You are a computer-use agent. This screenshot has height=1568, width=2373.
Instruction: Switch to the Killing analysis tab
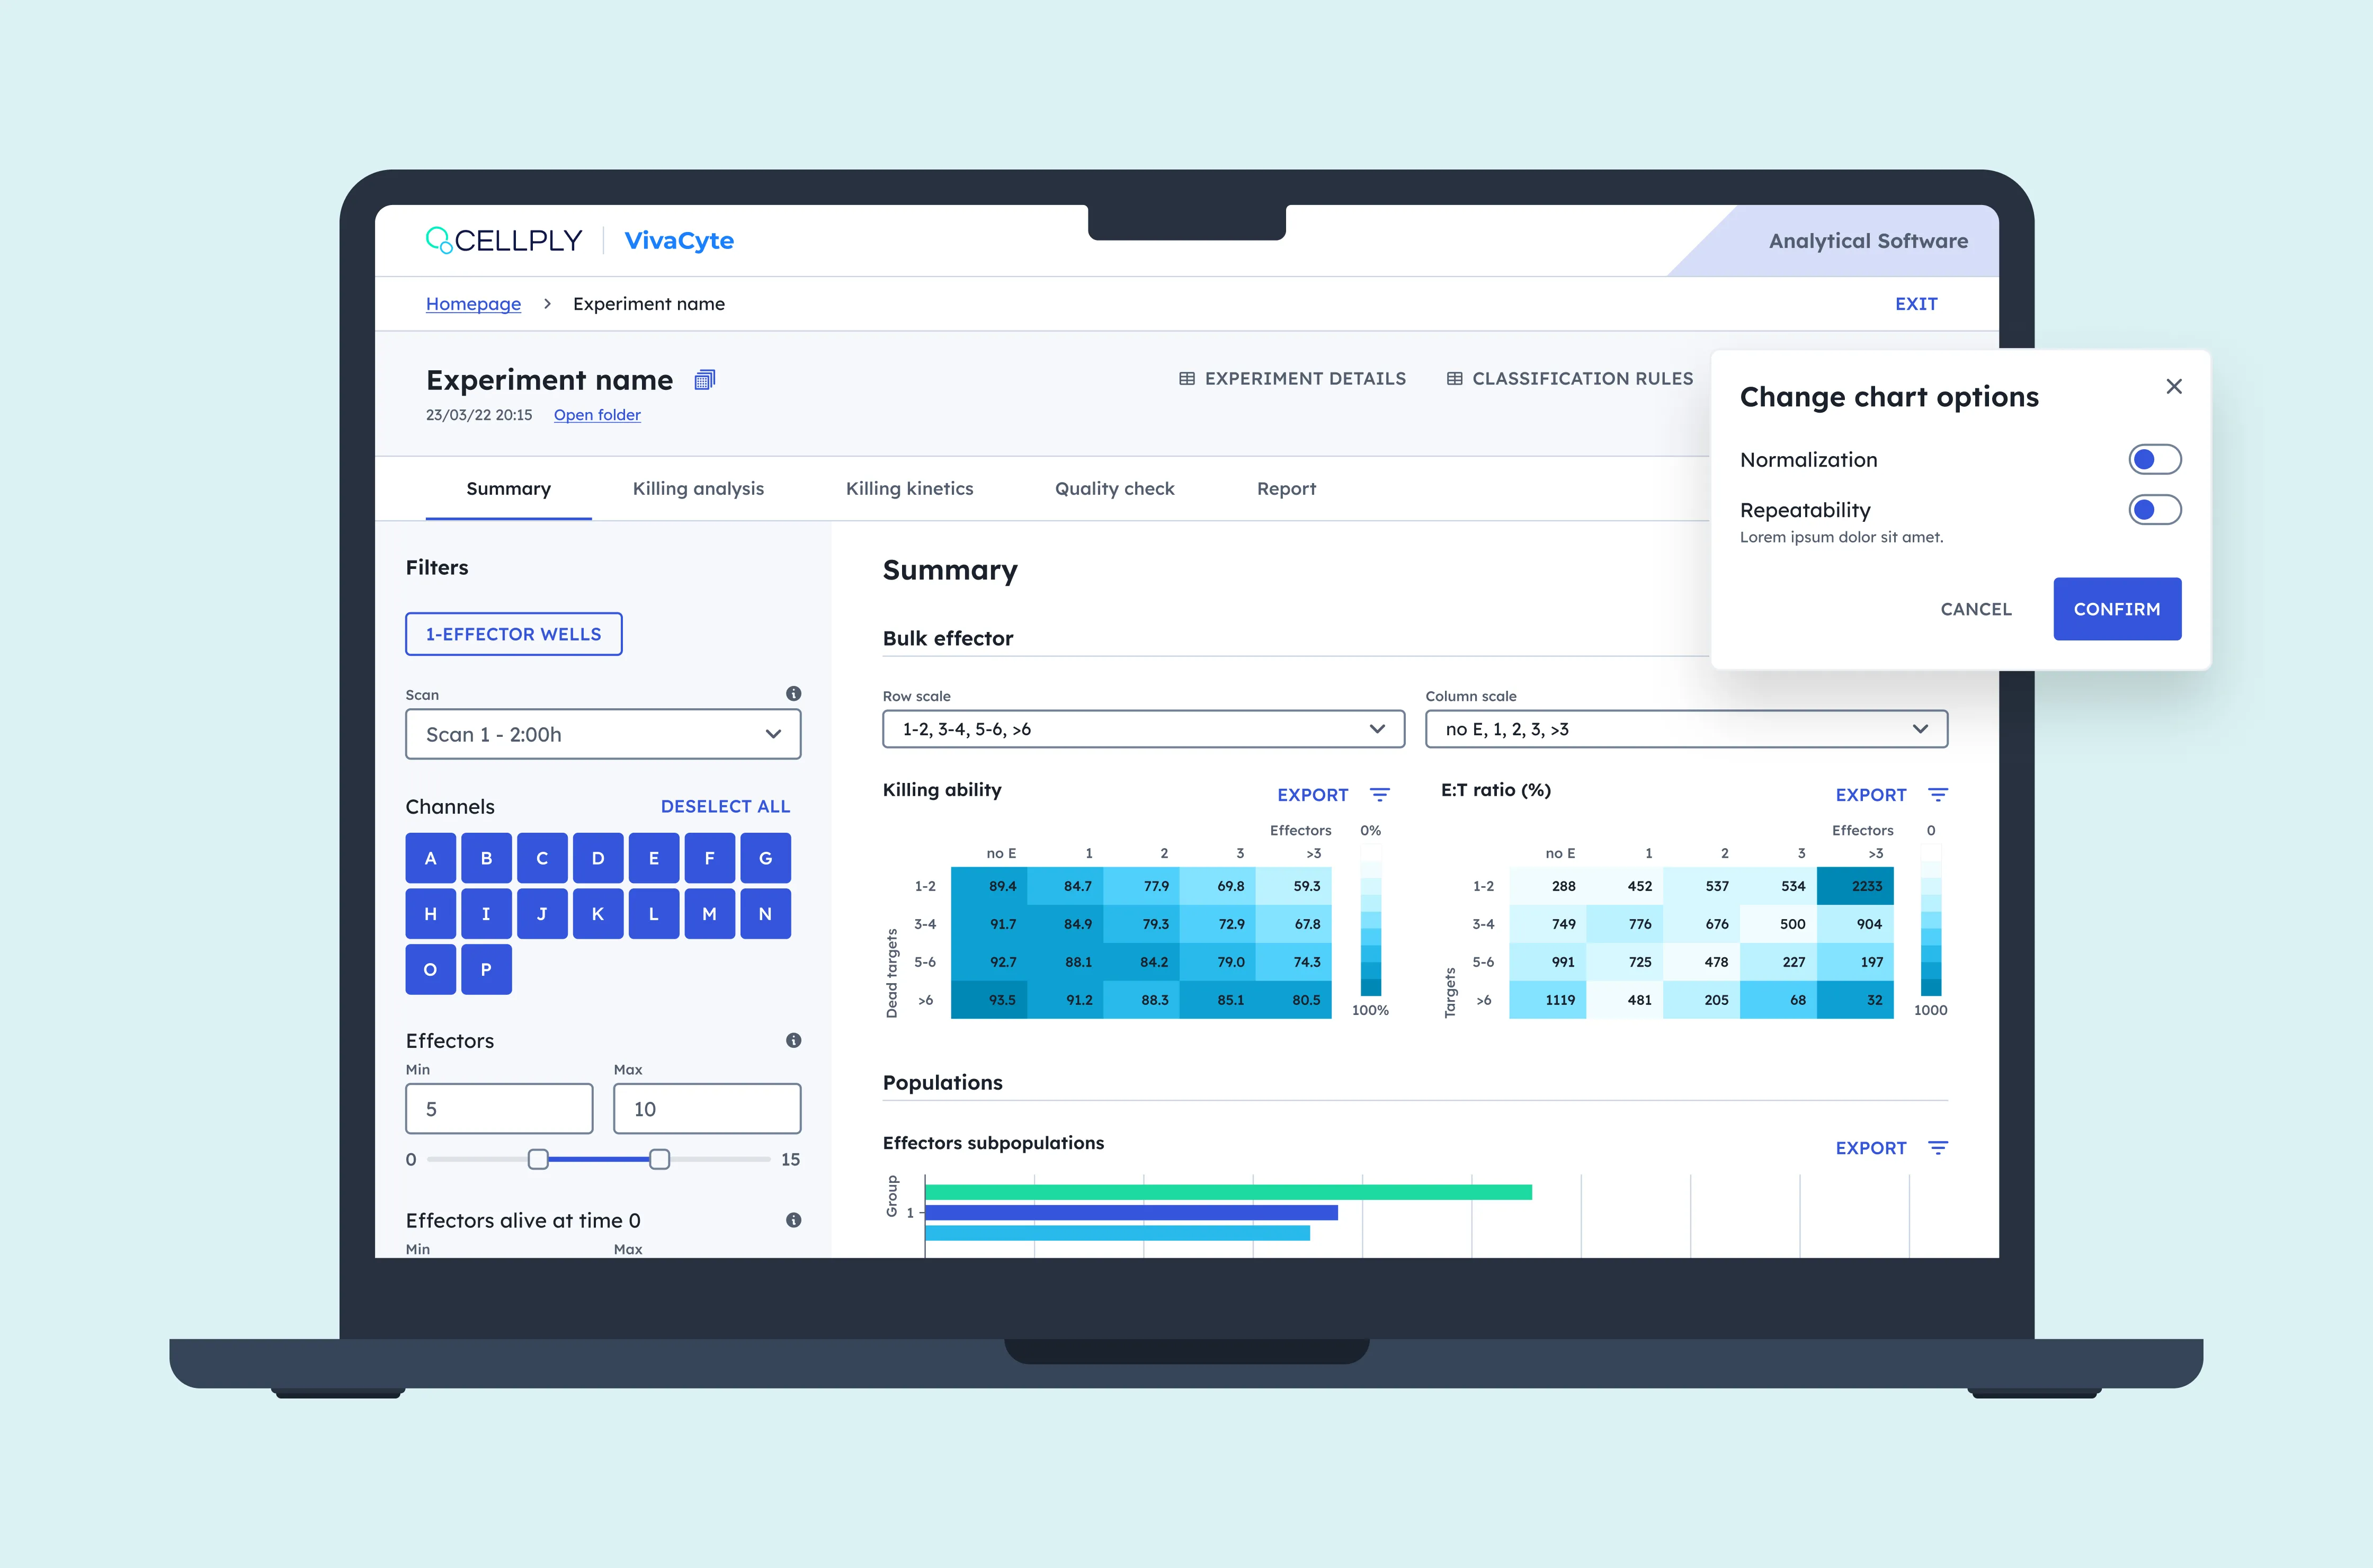point(698,489)
